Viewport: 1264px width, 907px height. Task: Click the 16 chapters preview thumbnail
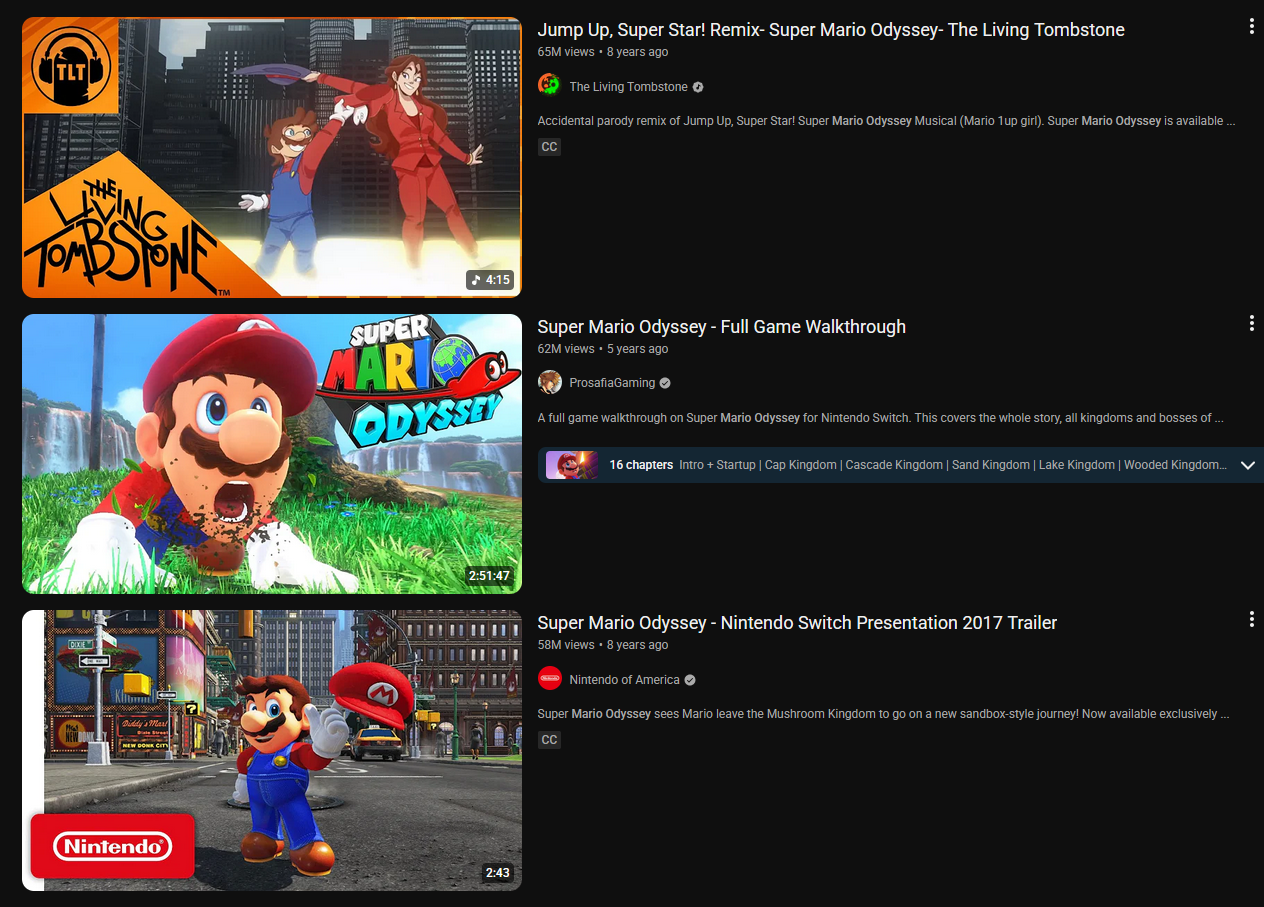click(572, 465)
